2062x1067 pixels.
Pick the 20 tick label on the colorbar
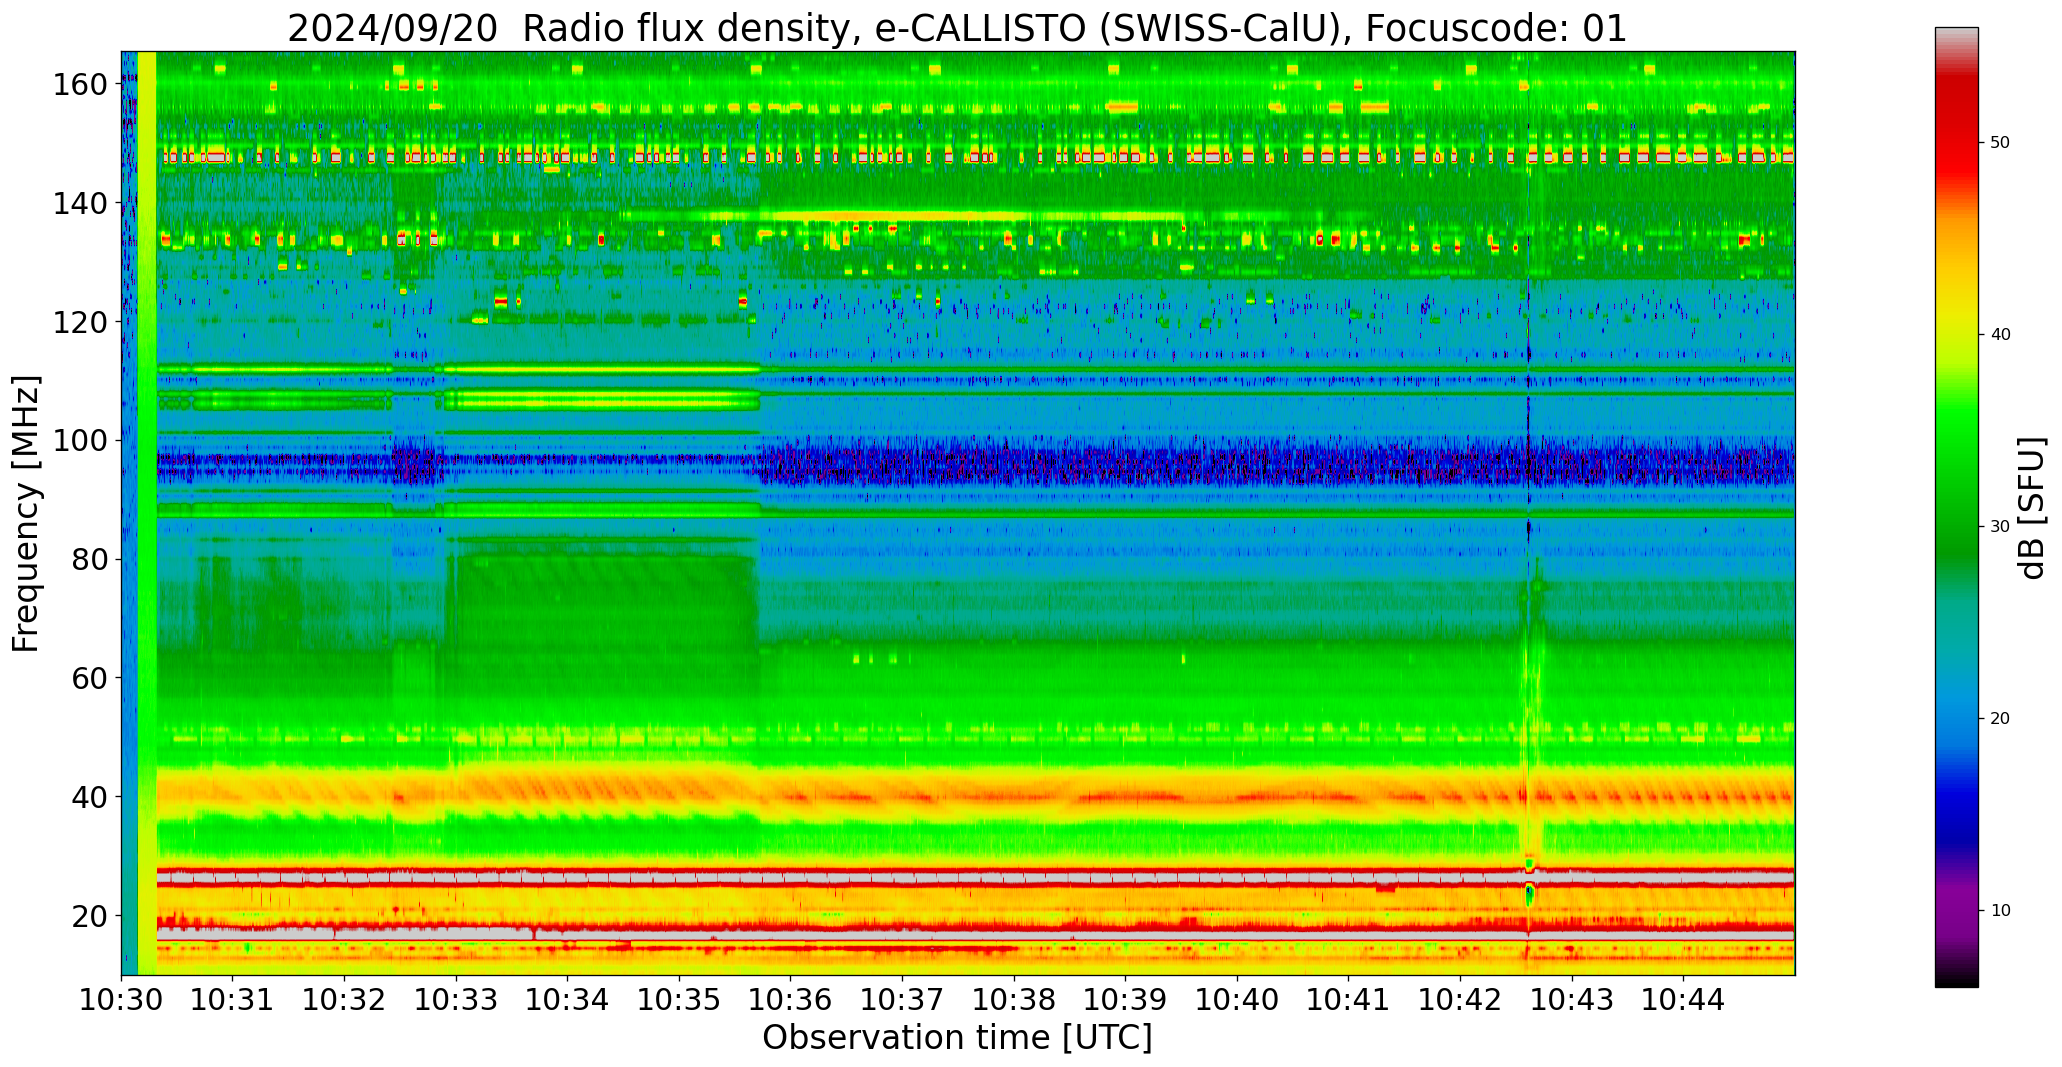pos(2000,719)
